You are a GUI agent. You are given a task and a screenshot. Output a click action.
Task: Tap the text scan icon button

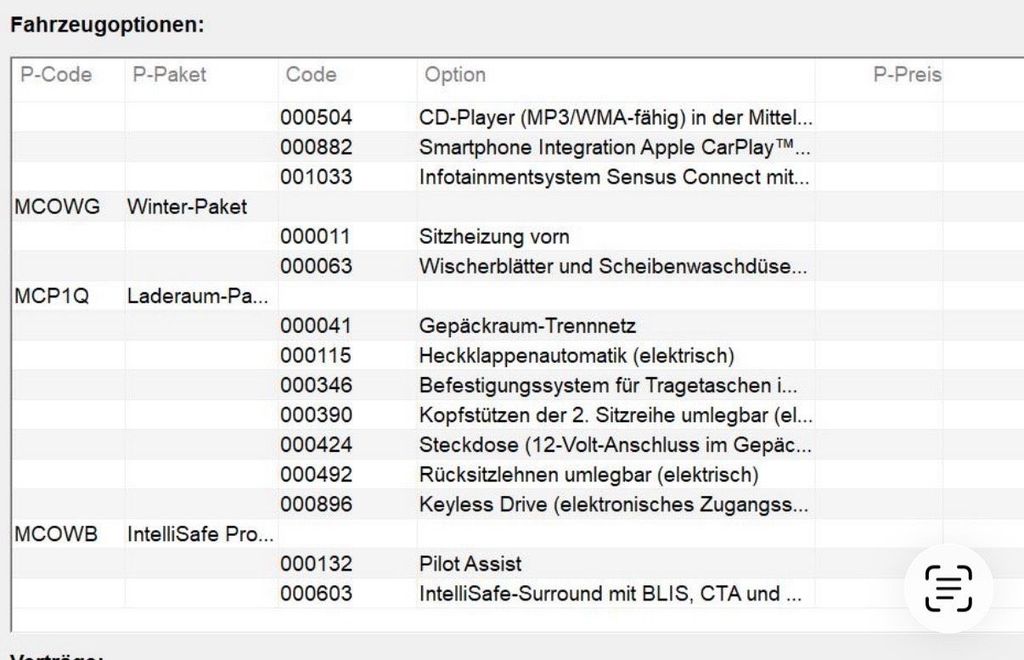tap(948, 588)
